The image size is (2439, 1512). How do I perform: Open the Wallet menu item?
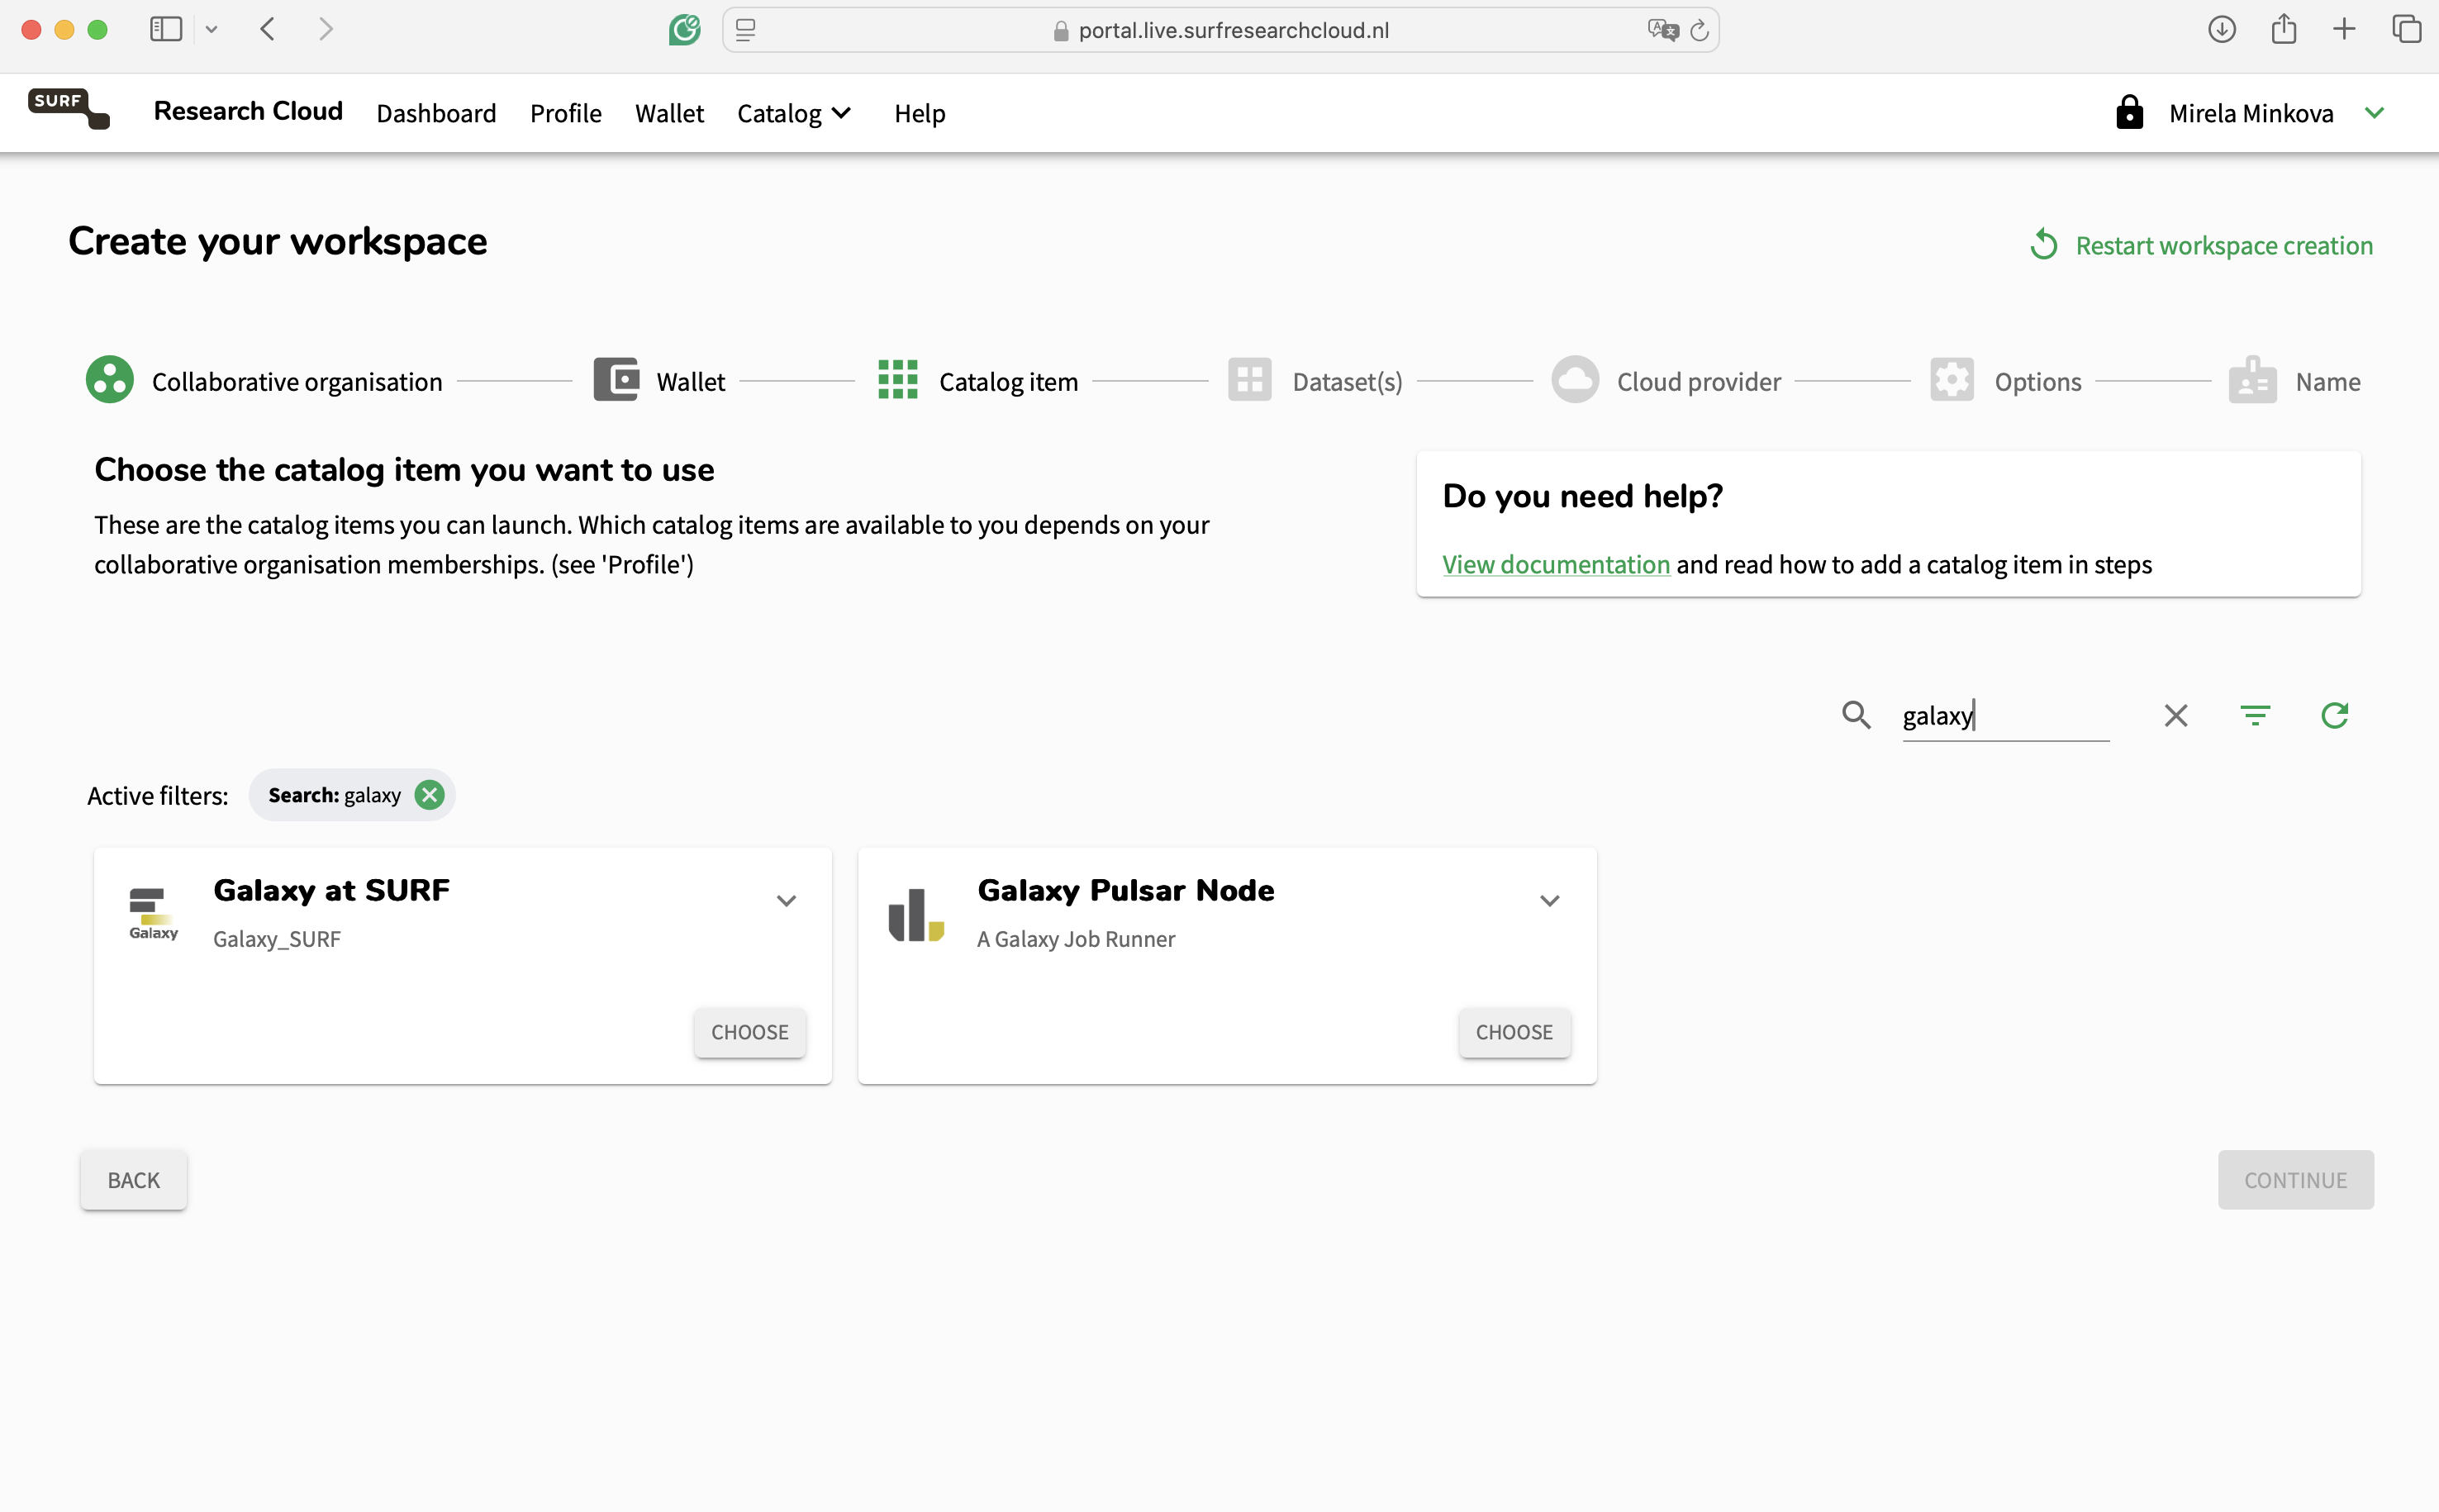(x=669, y=113)
